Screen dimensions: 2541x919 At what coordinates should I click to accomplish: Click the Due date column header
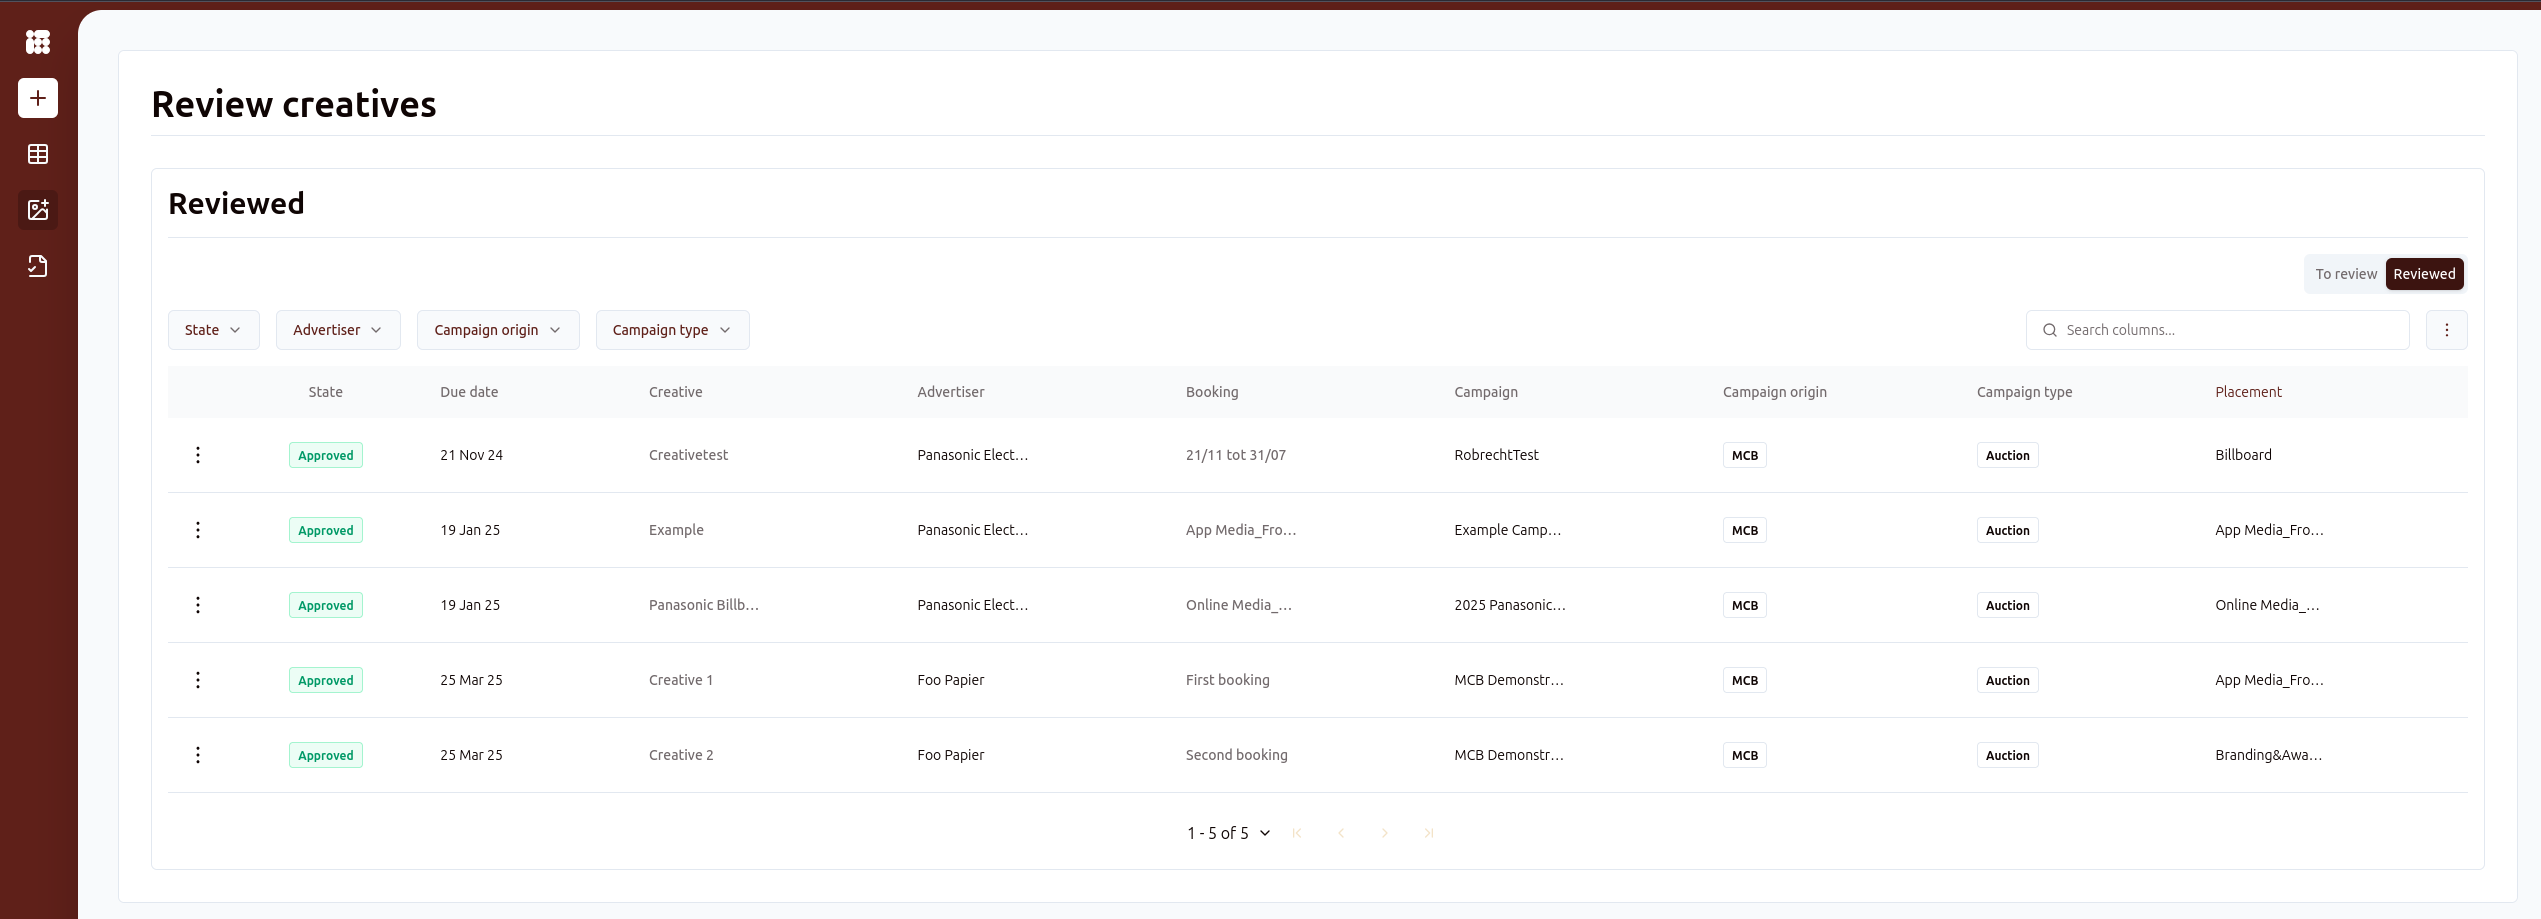[x=469, y=392]
